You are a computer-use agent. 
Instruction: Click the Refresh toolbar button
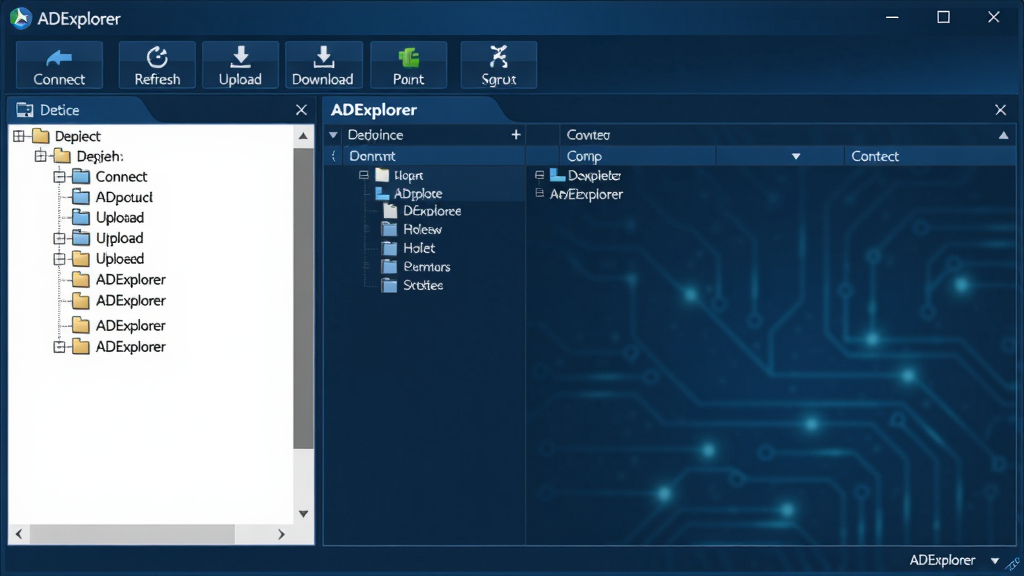click(157, 65)
